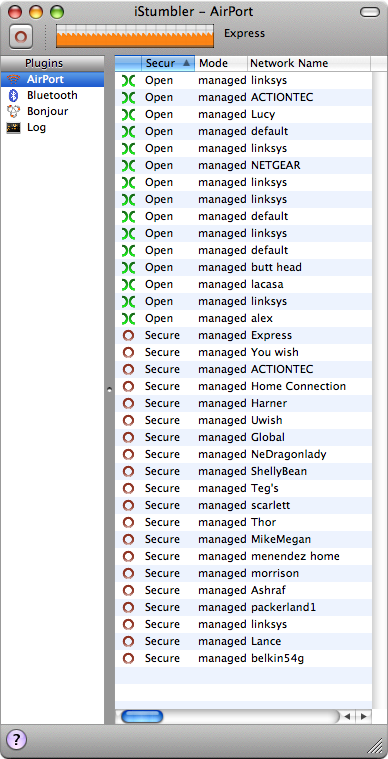Click the secure-network icon for Global
The height and width of the screenshot is (759, 388).
coord(128,437)
